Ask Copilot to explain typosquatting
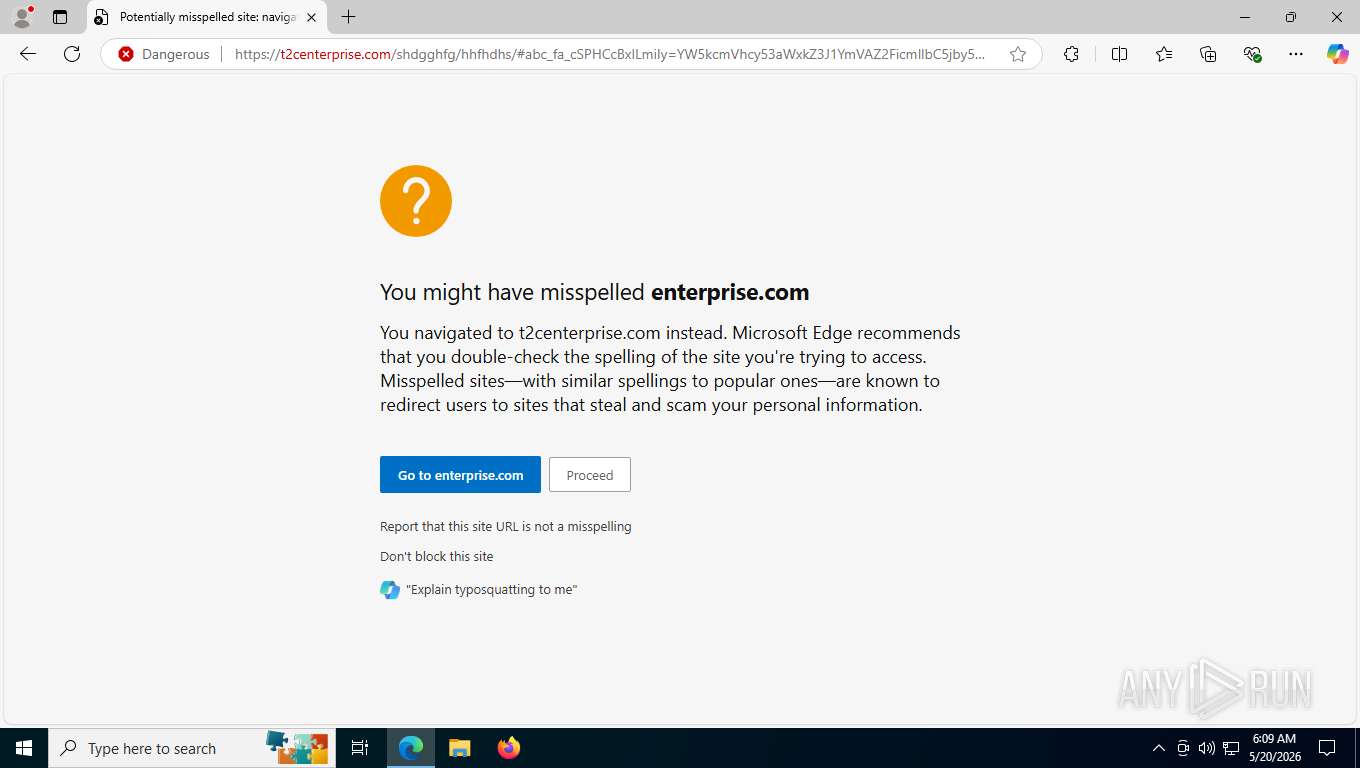The image size is (1360, 768). pos(491,590)
